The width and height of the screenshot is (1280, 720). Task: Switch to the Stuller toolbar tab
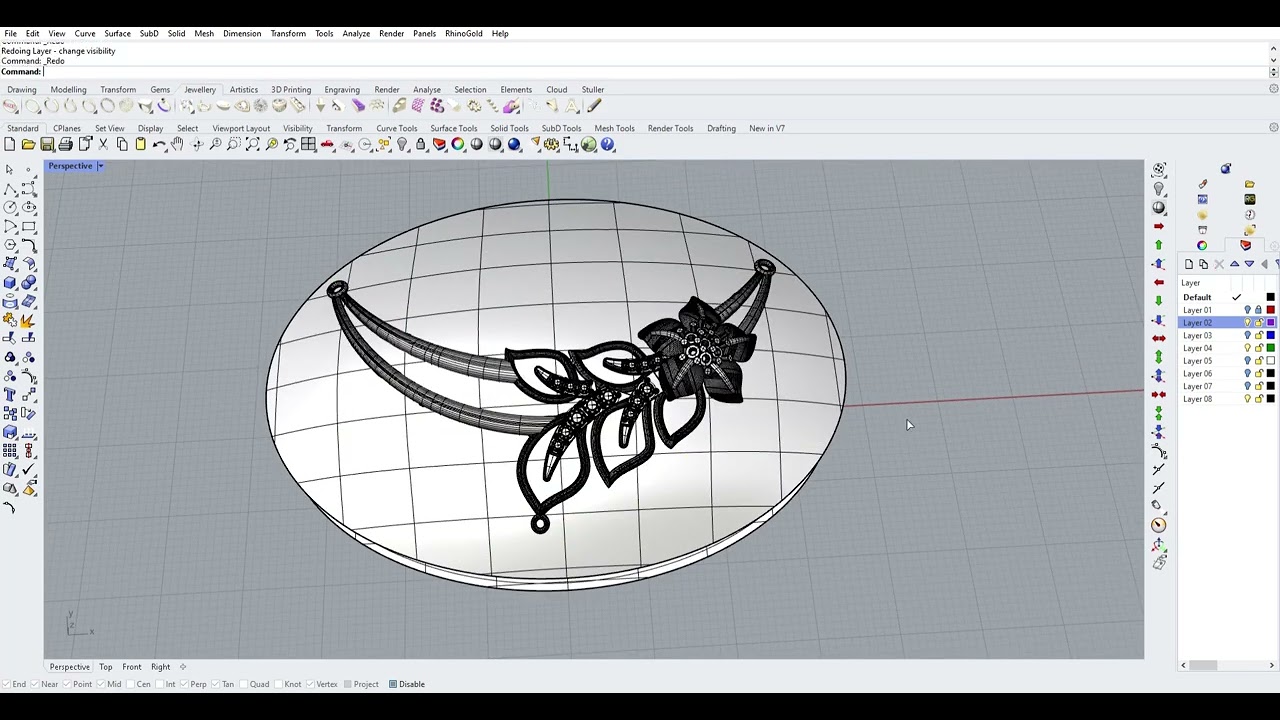point(593,90)
